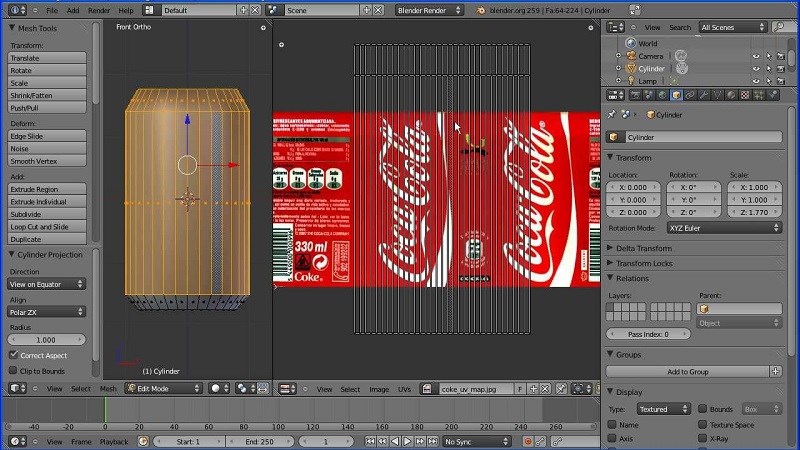800x450 pixels.
Task: Click the Blender logo in the header
Action: point(481,10)
